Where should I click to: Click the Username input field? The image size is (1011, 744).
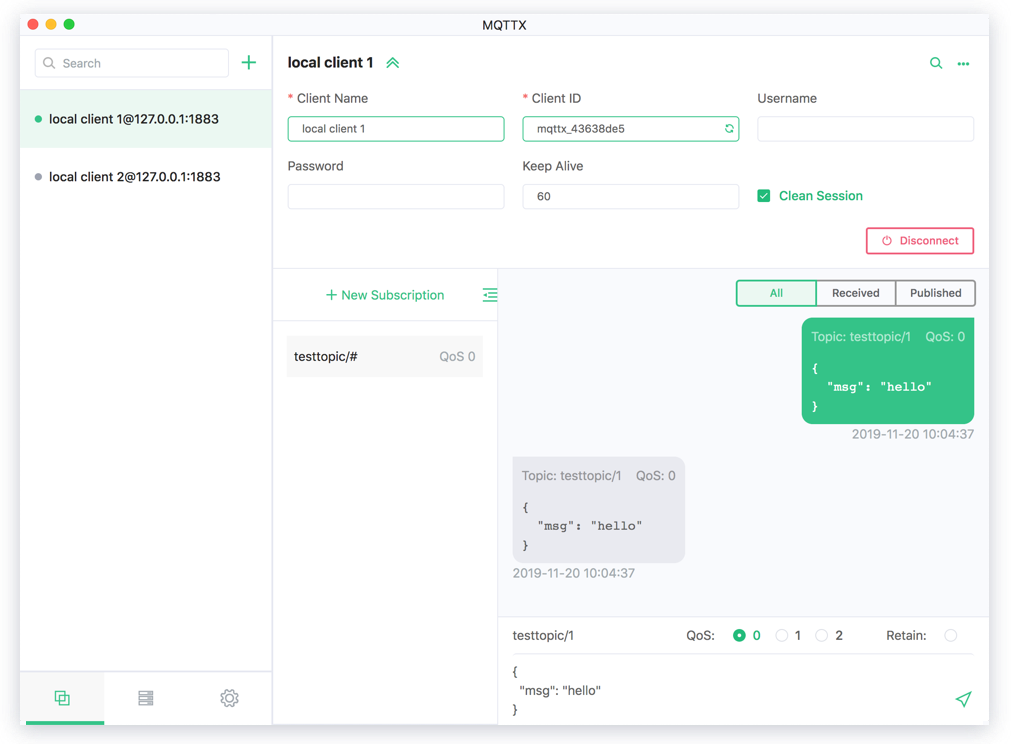pos(865,128)
